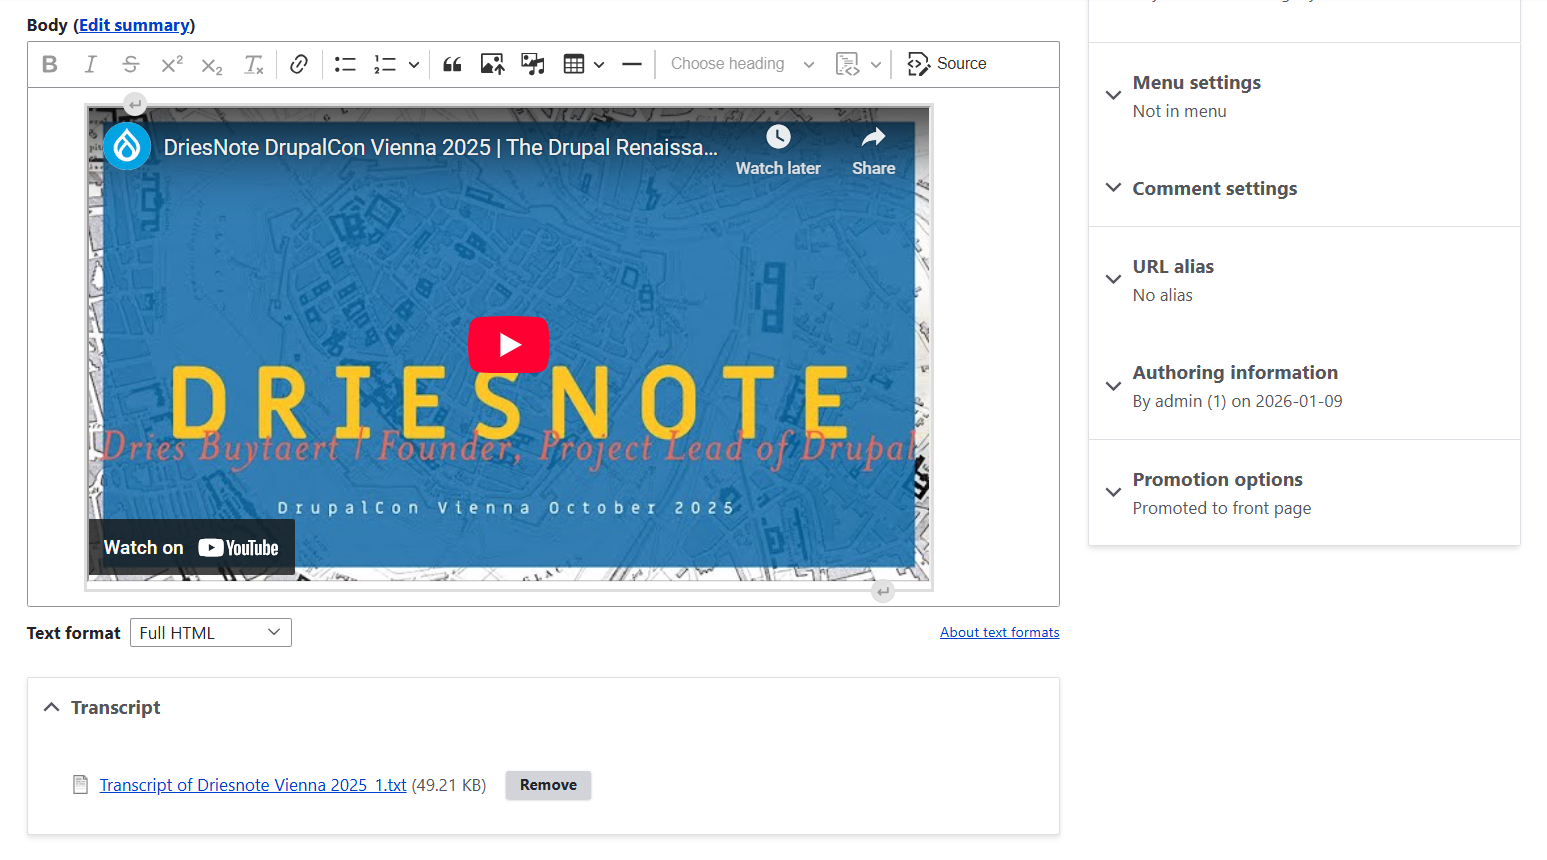The width and height of the screenshot is (1547, 860).
Task: Insert media from the toolbar
Action: 532,64
